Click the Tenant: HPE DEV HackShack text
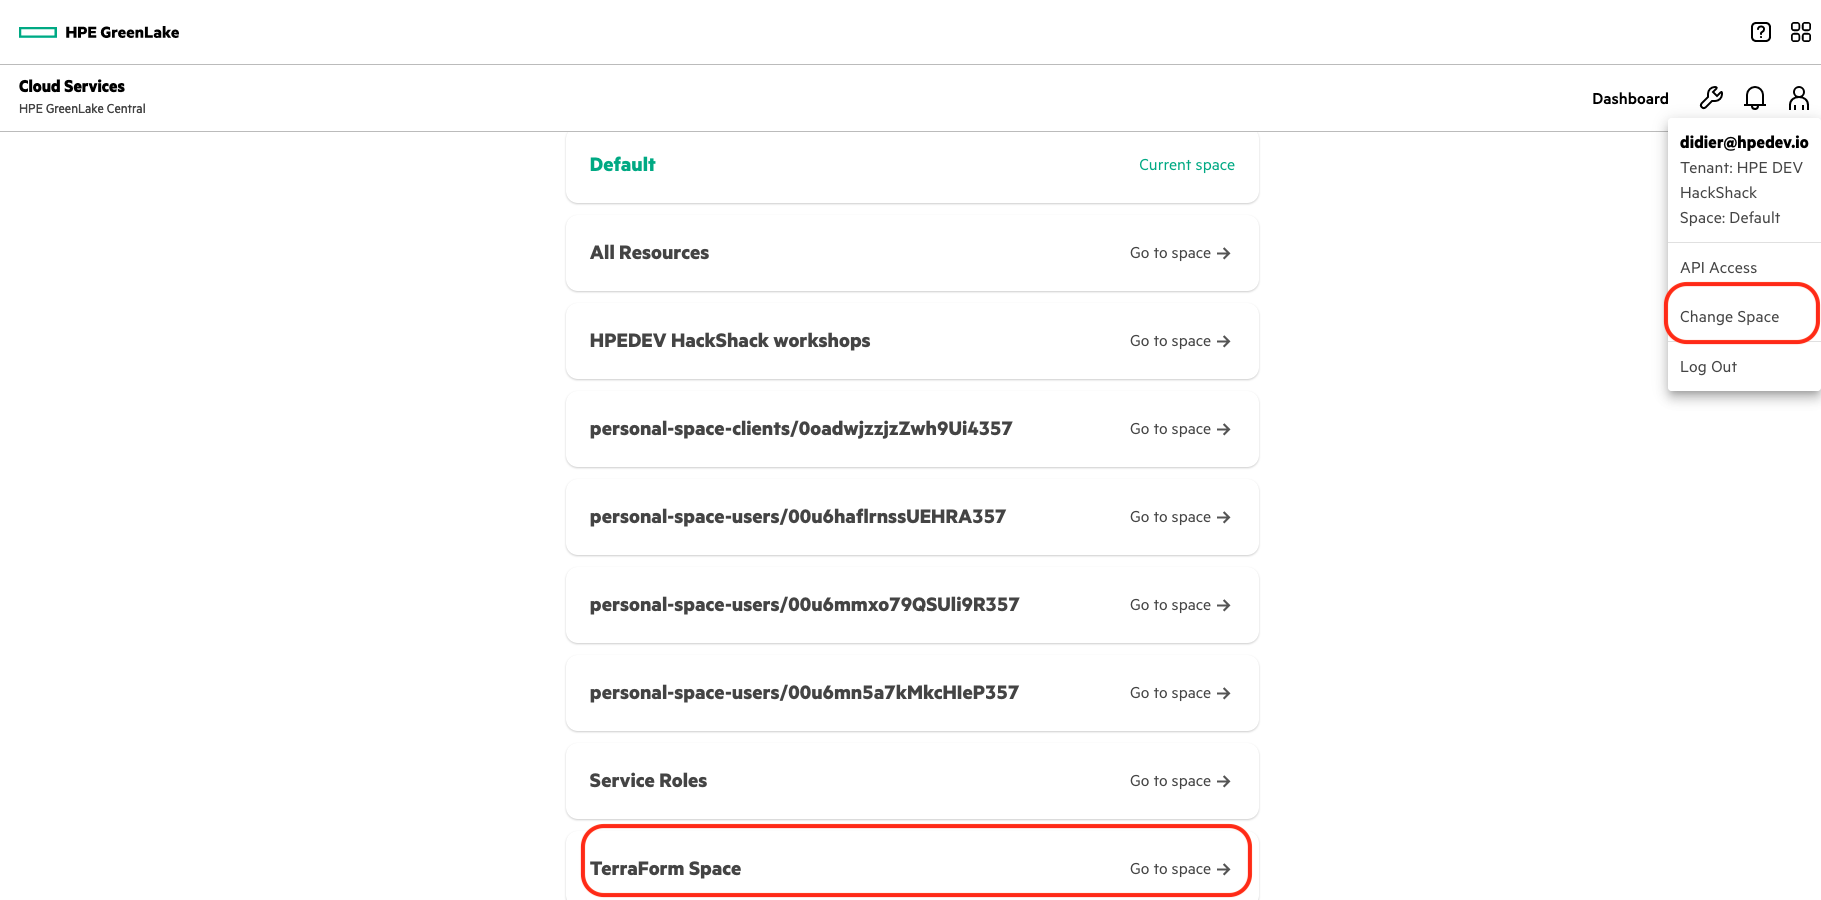1821x900 pixels. tap(1741, 180)
